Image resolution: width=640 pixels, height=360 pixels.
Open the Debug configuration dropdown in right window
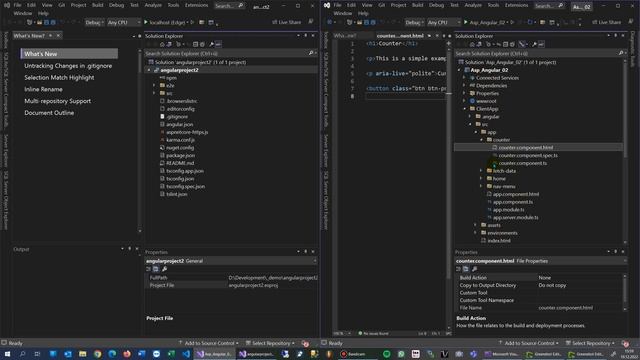point(414,22)
